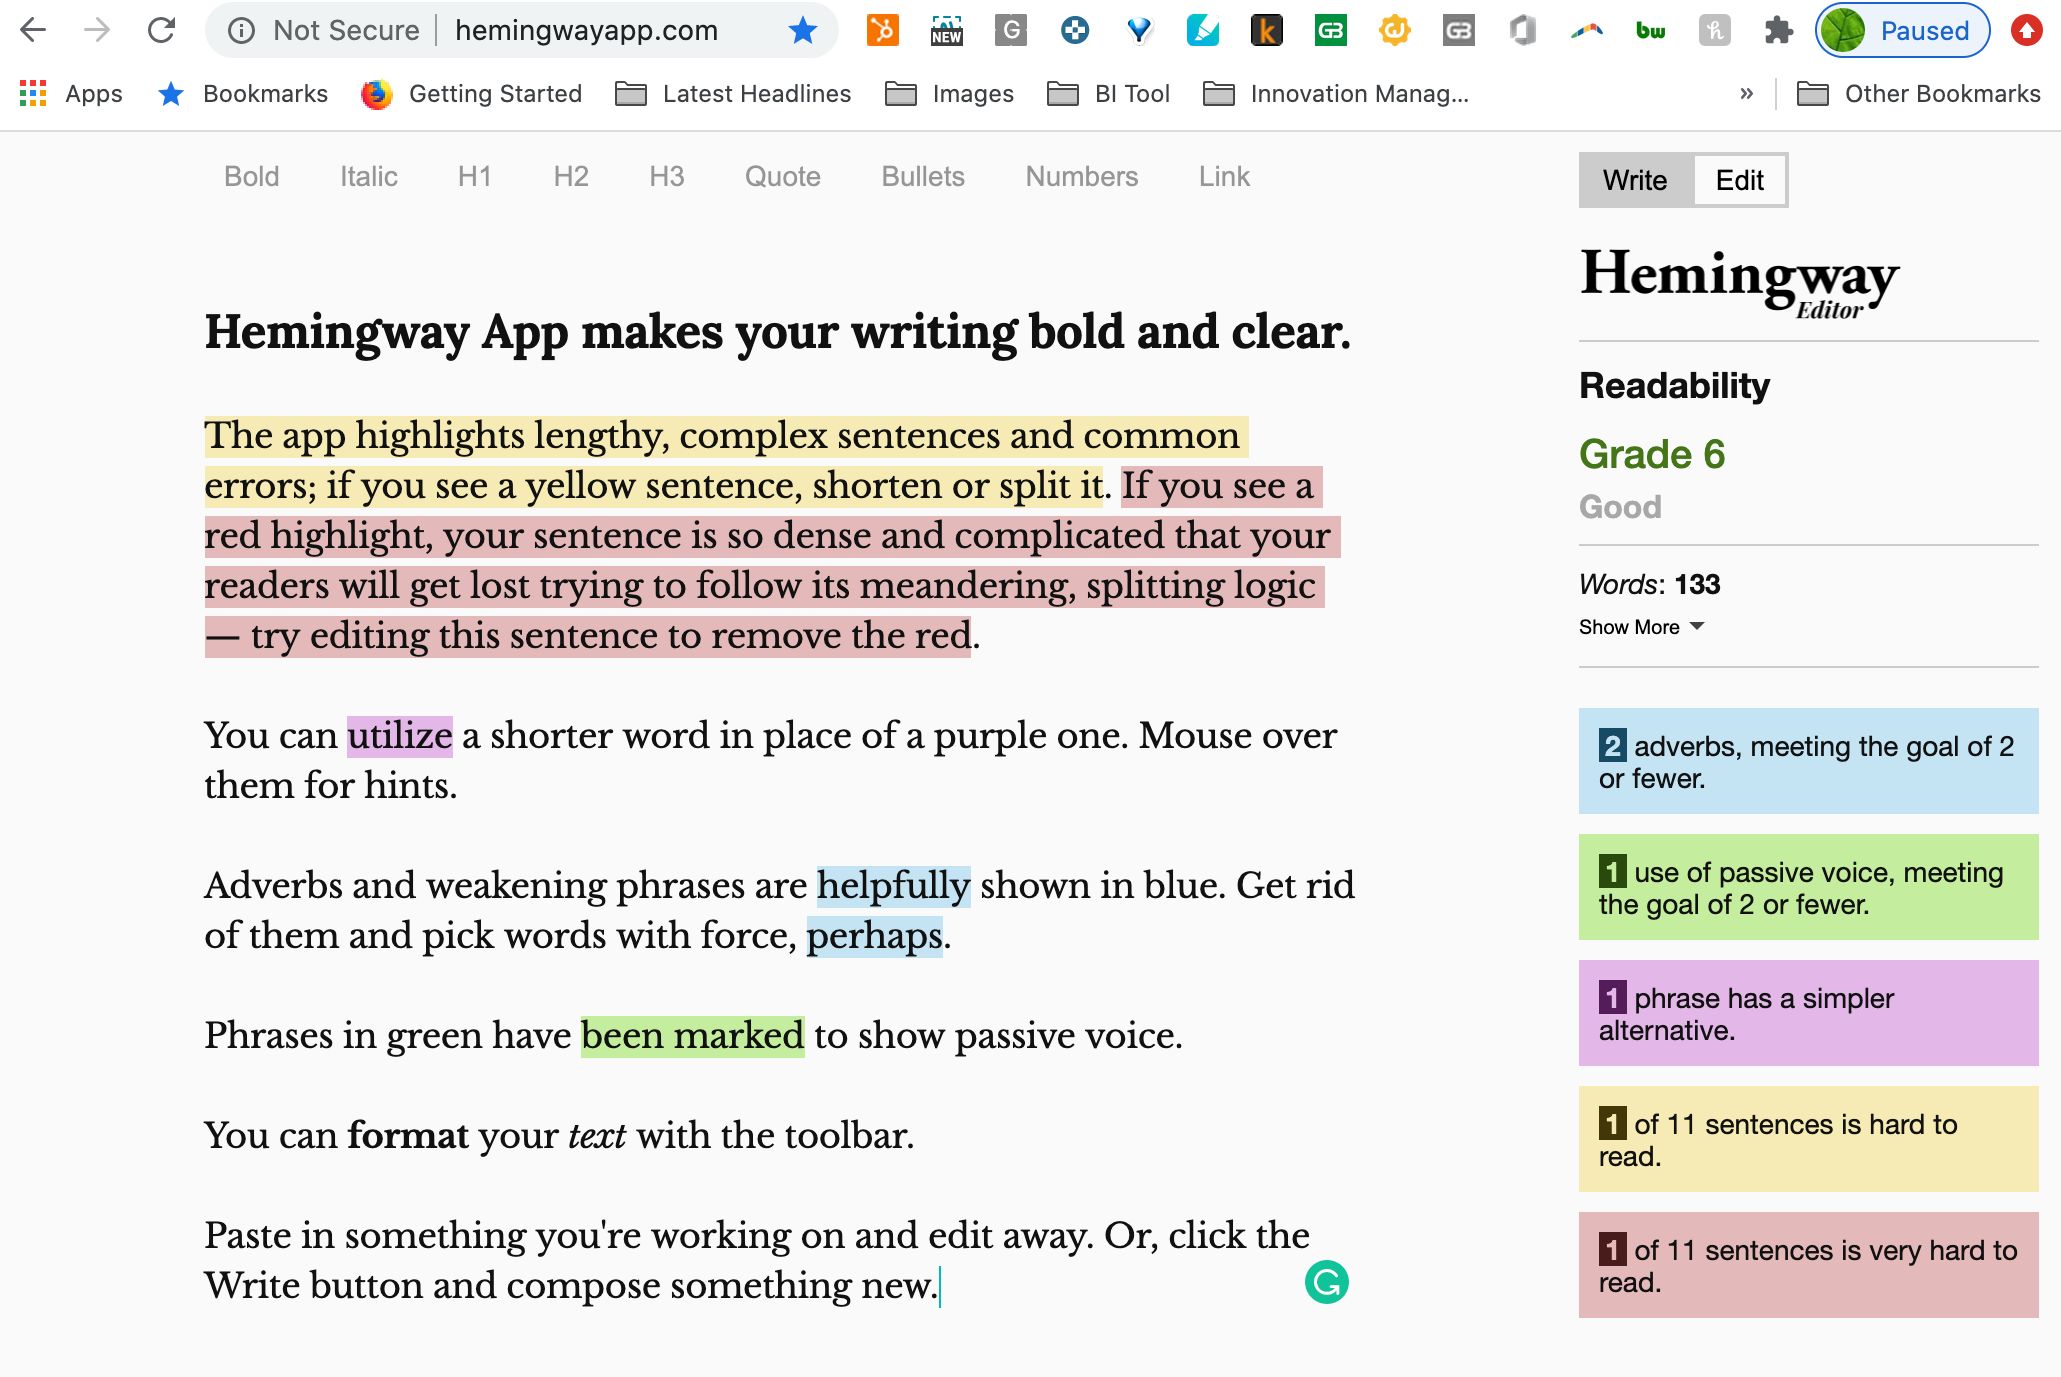Reload the page with the refresh icon
The image size is (2061, 1377).
(161, 31)
